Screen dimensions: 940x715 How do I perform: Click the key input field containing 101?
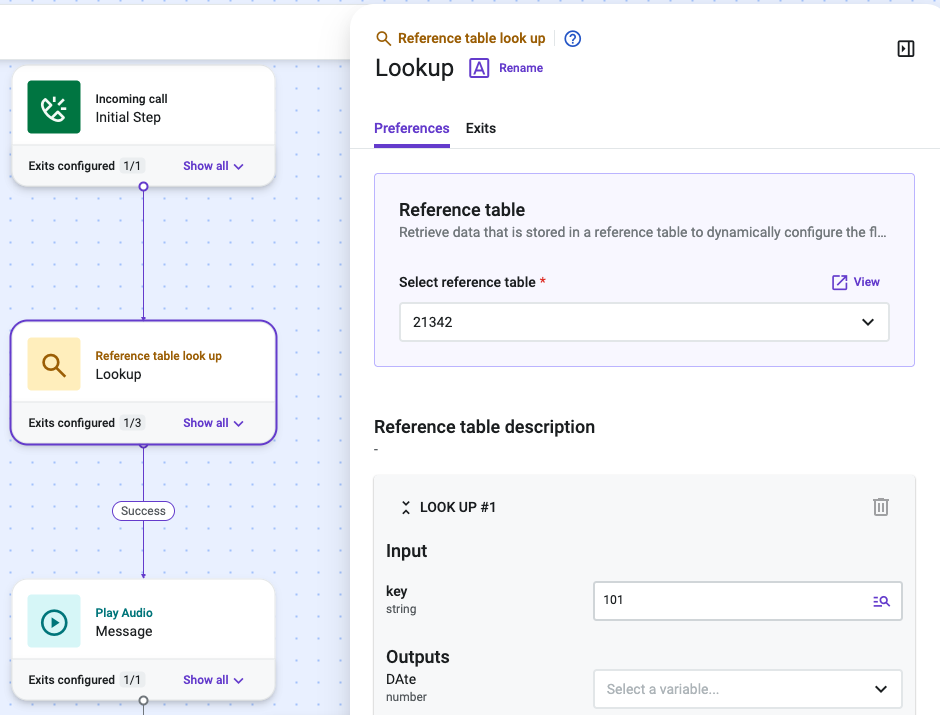click(x=748, y=601)
